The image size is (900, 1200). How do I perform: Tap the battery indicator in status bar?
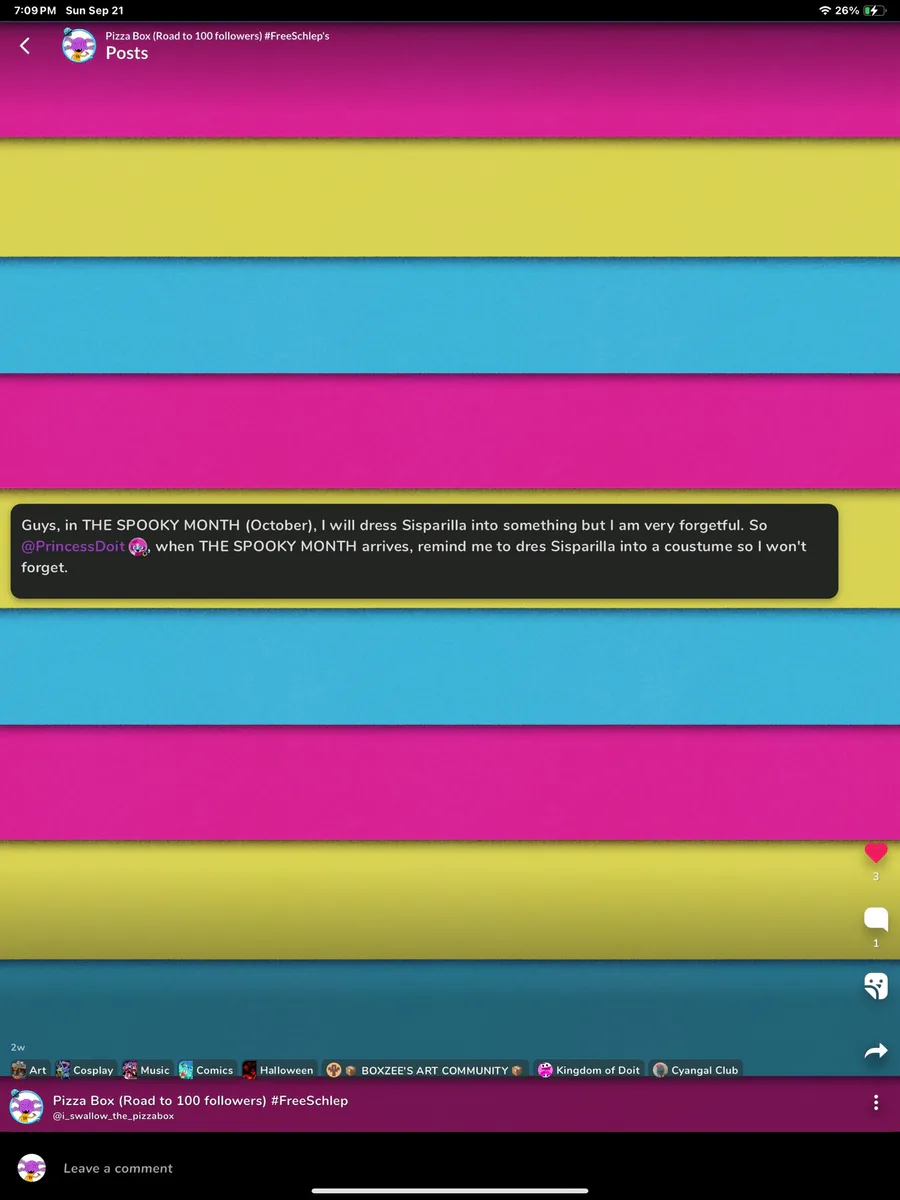[875, 10]
